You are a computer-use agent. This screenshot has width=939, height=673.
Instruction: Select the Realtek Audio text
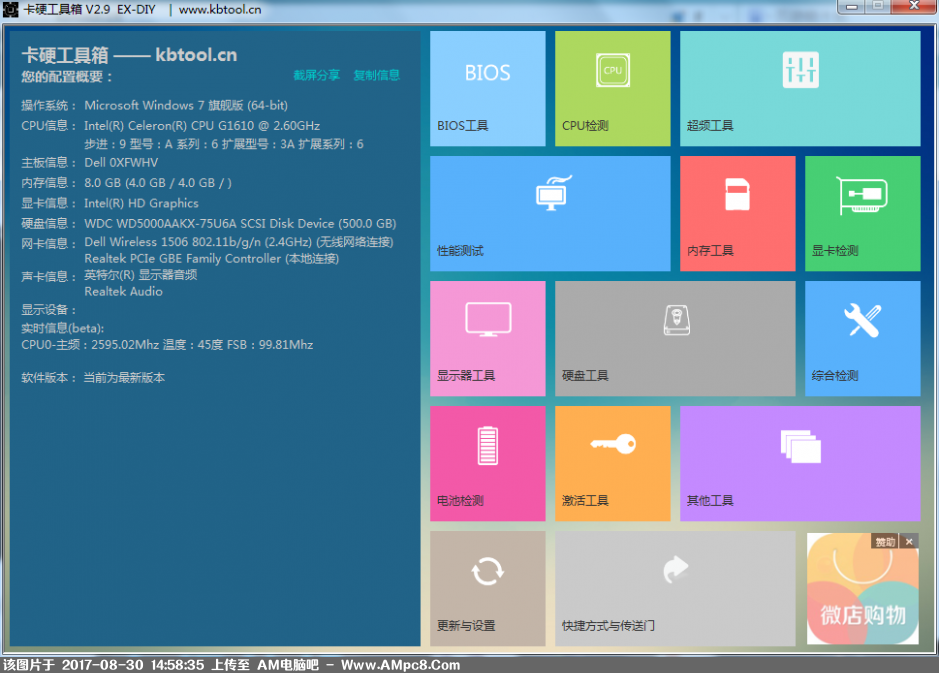tap(123, 292)
